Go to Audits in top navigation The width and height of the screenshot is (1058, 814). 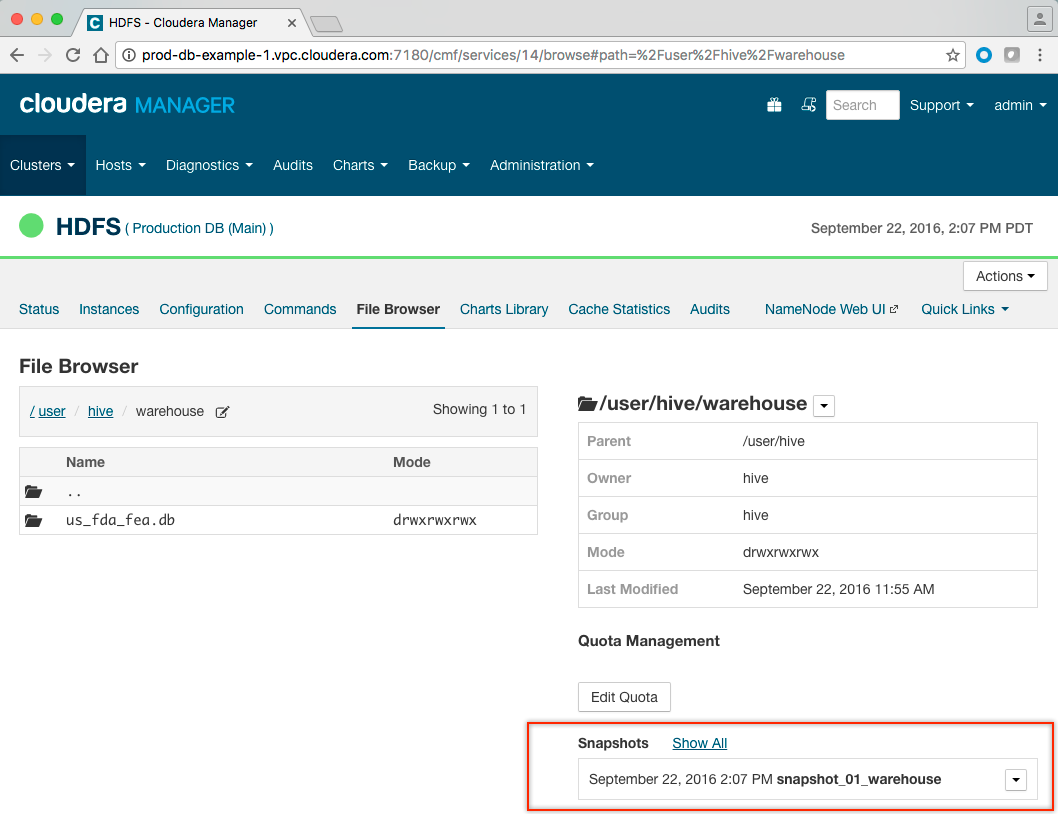pyautogui.click(x=293, y=165)
